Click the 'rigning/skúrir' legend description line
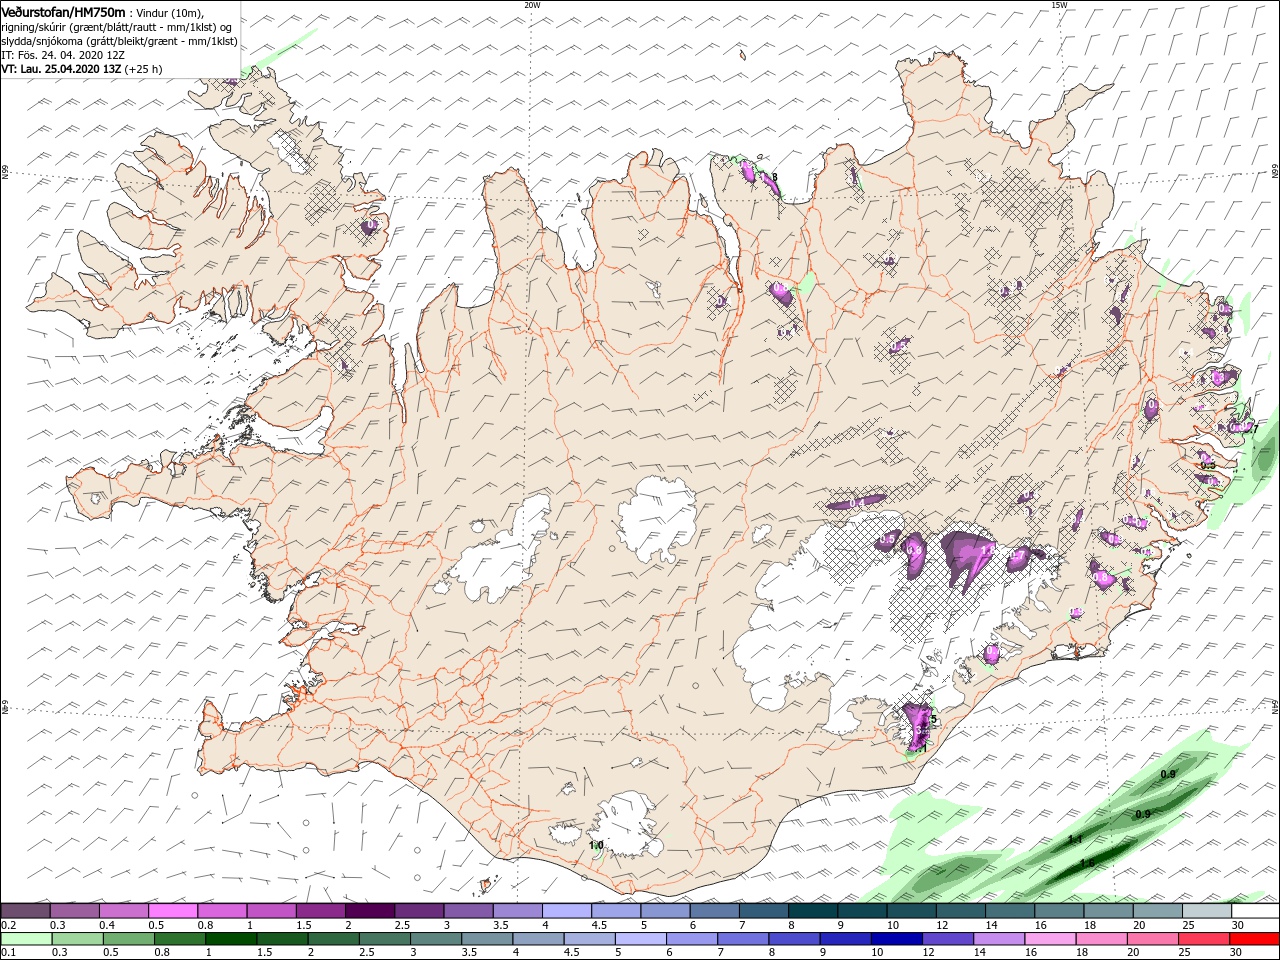 click(116, 27)
